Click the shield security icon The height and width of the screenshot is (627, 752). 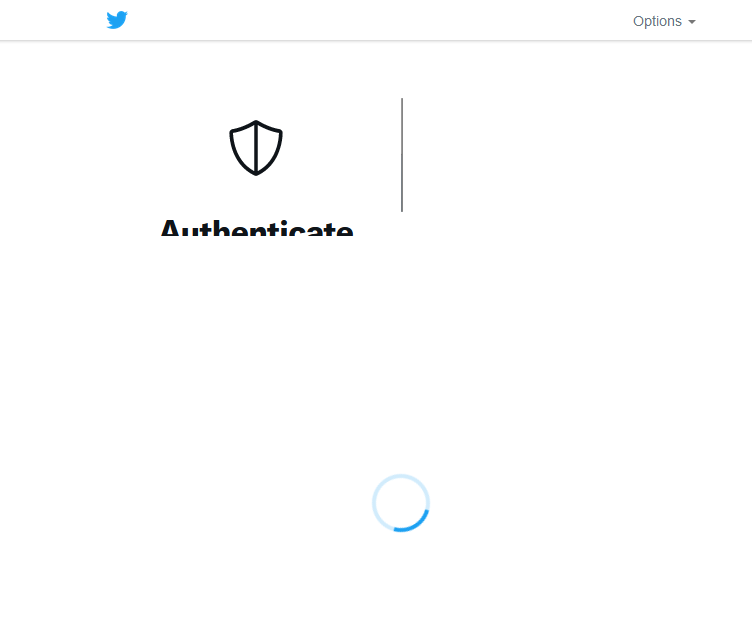pos(256,148)
